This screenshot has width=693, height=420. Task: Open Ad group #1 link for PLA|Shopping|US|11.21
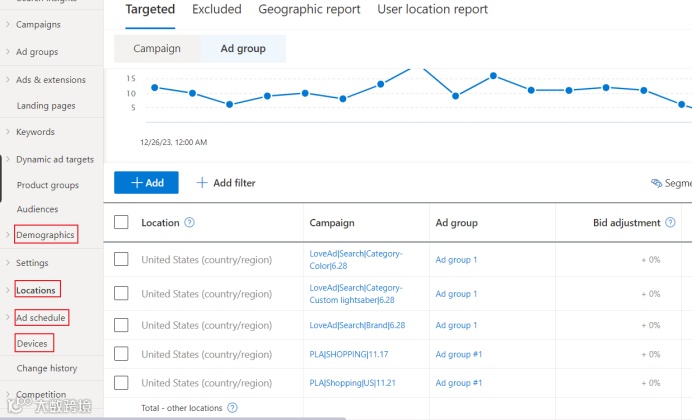click(x=459, y=383)
